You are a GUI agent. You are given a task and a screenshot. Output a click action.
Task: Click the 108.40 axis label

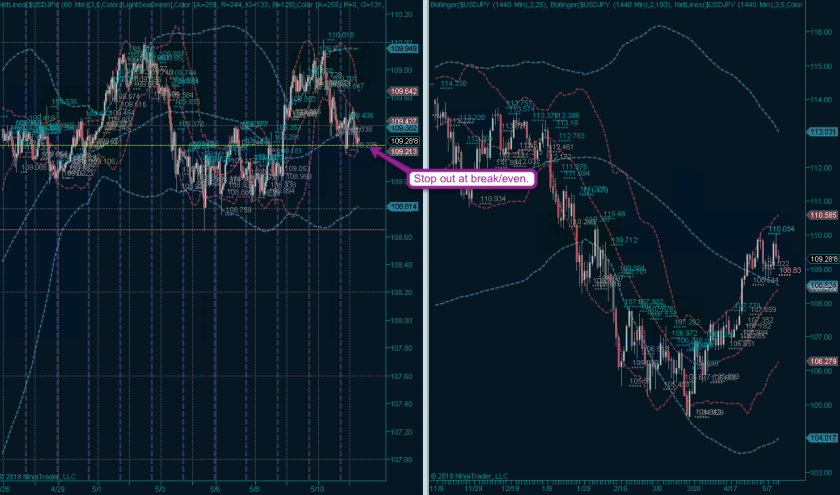click(402, 265)
